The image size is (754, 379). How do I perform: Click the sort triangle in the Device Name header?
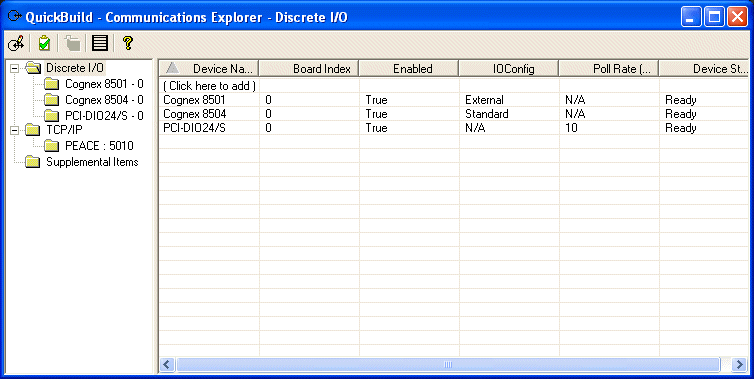click(172, 68)
